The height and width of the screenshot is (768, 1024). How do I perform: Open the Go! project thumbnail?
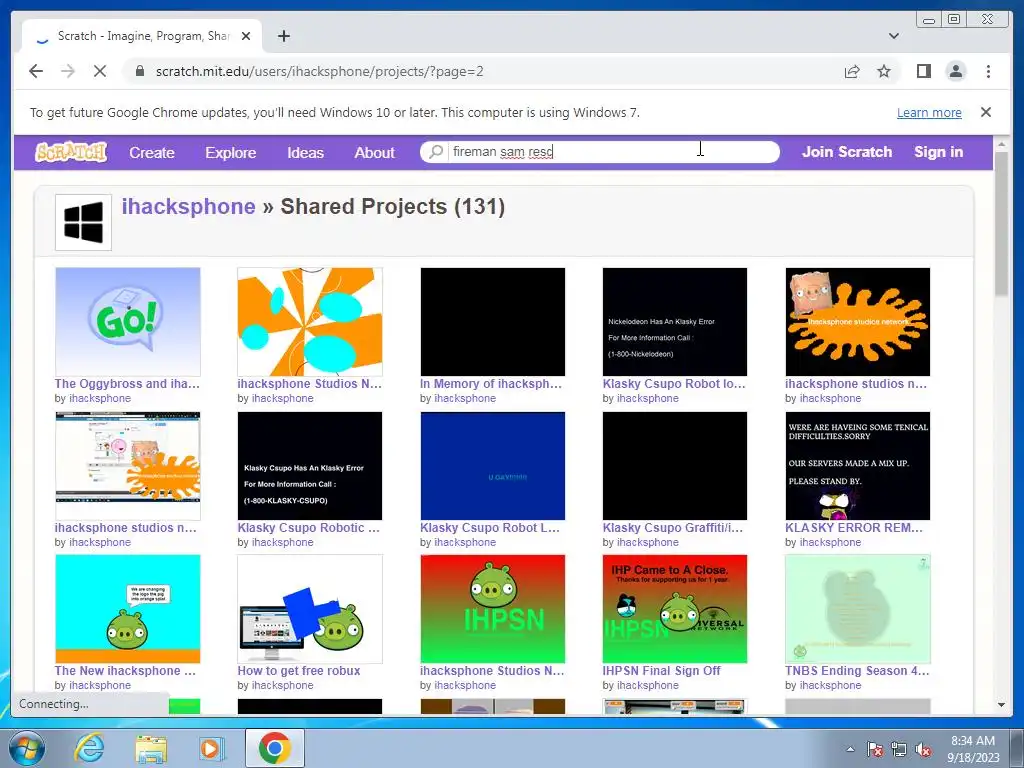pos(127,321)
